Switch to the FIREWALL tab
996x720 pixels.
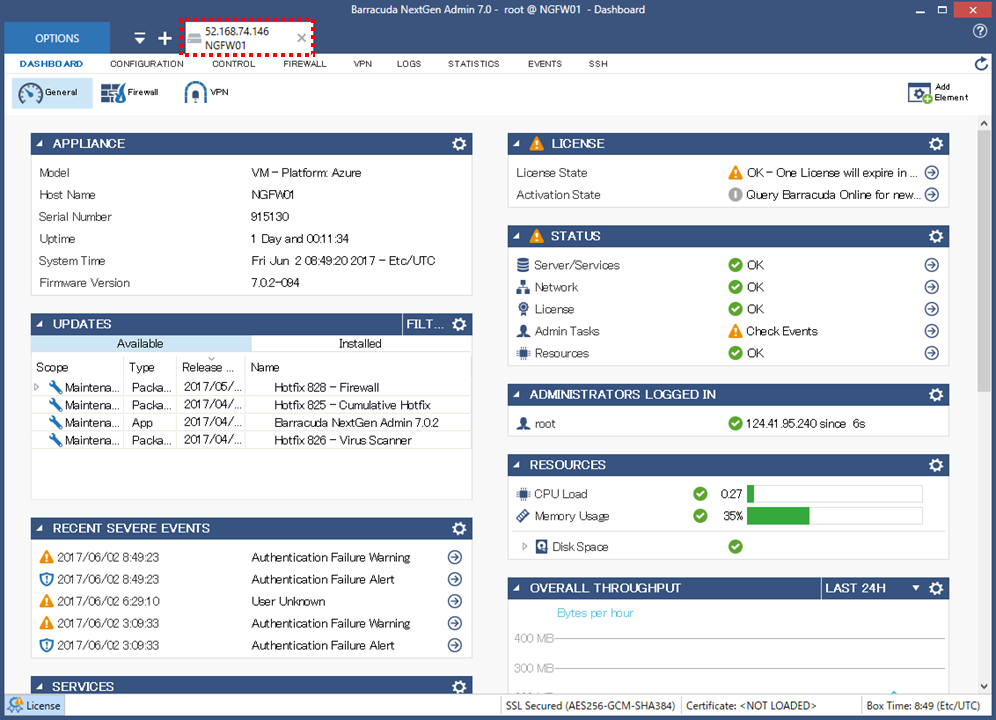(x=305, y=64)
